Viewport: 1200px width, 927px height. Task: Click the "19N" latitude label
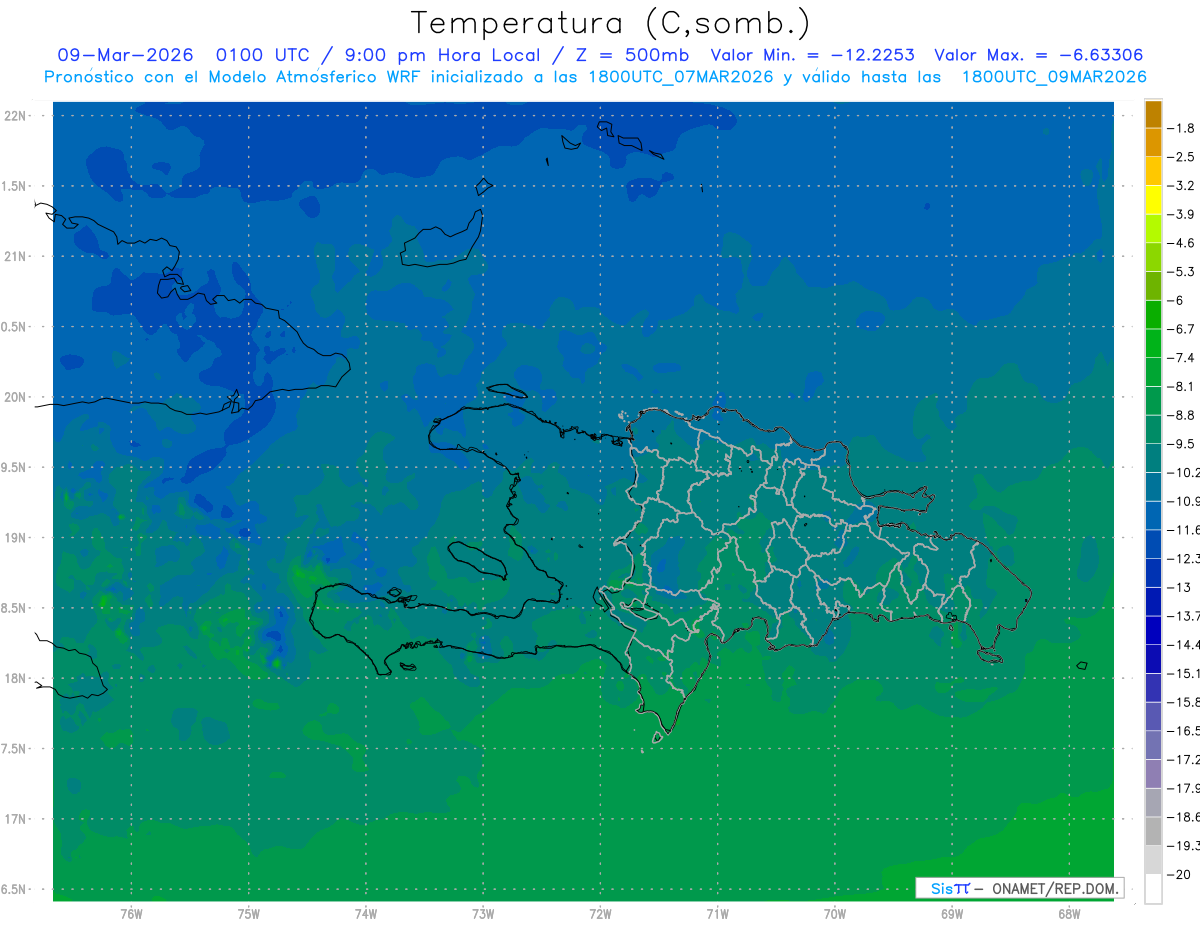pos(14,538)
